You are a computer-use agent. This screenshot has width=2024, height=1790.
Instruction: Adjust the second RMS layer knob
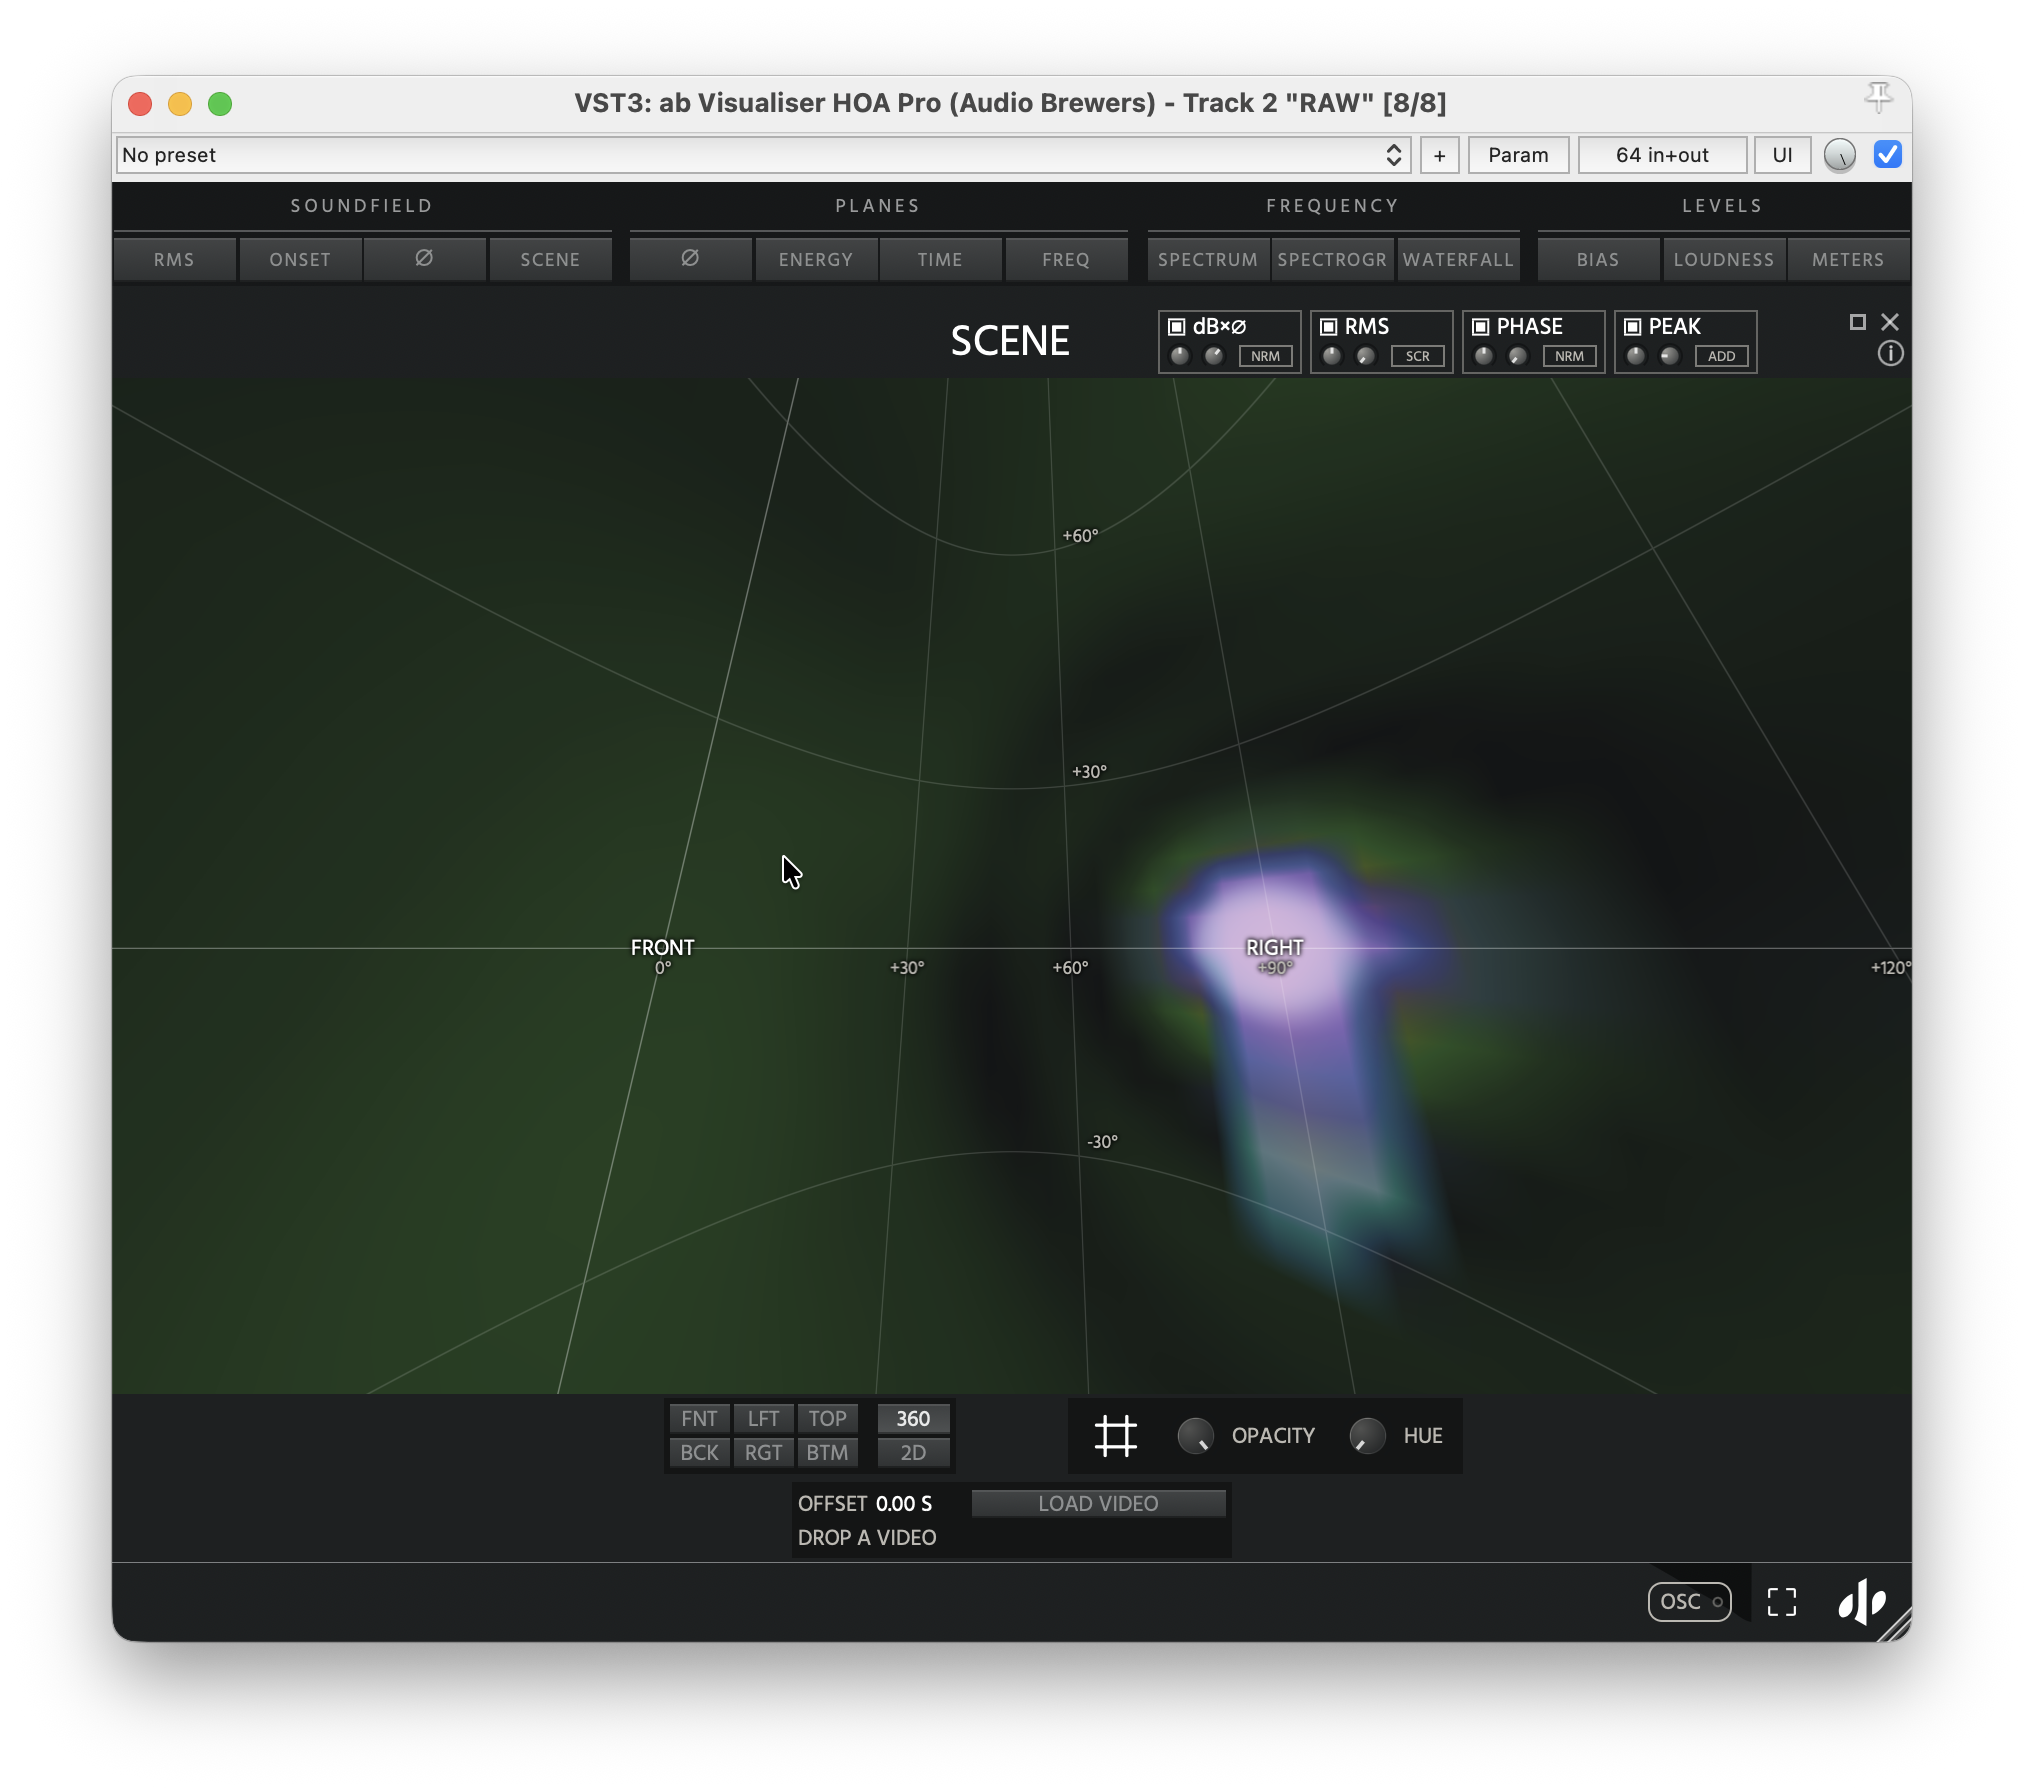coord(1366,356)
